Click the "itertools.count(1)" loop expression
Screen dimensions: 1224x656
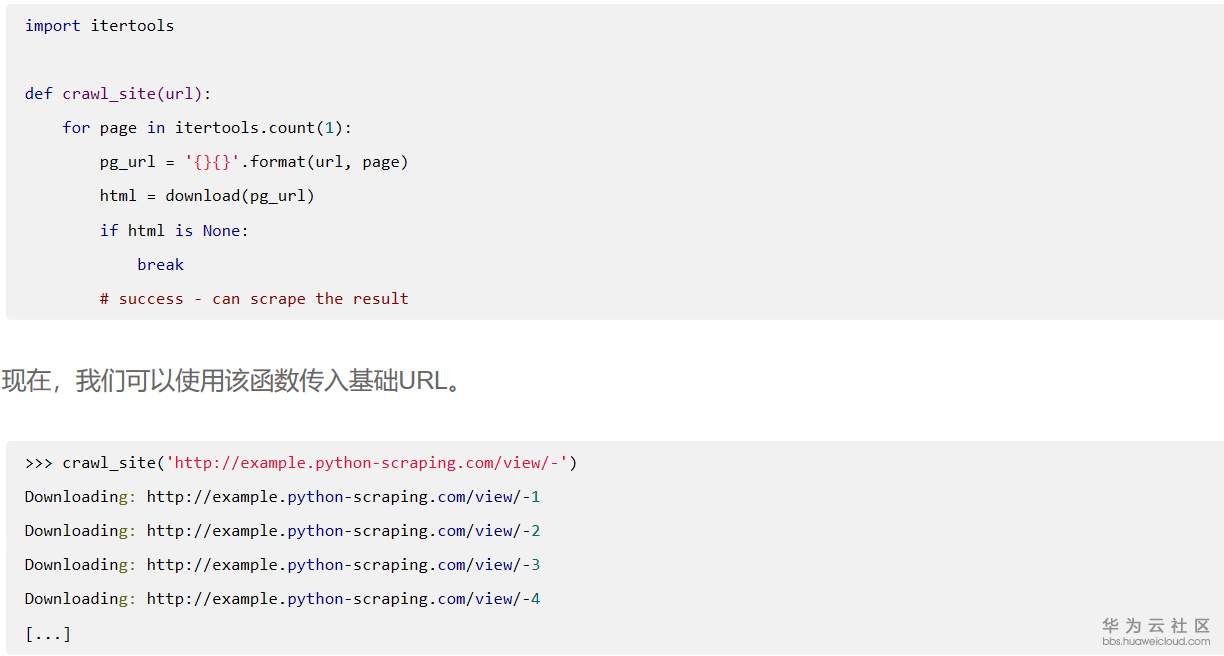pyautogui.click(x=261, y=128)
